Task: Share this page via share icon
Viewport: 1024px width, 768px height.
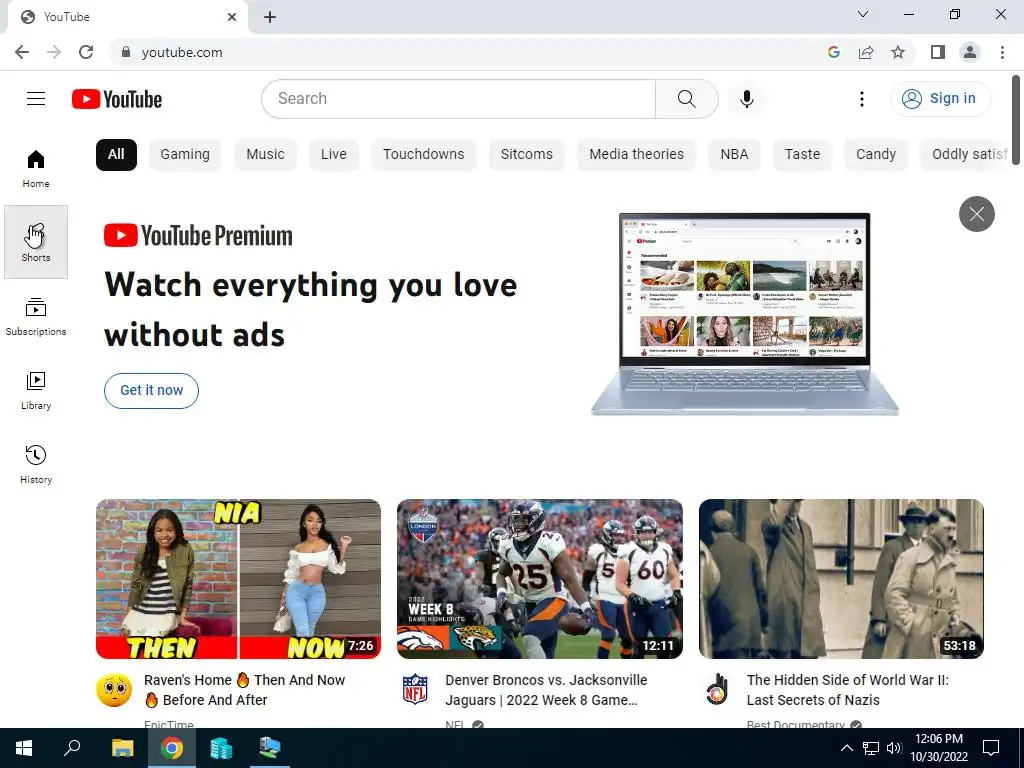Action: pyautogui.click(x=866, y=52)
